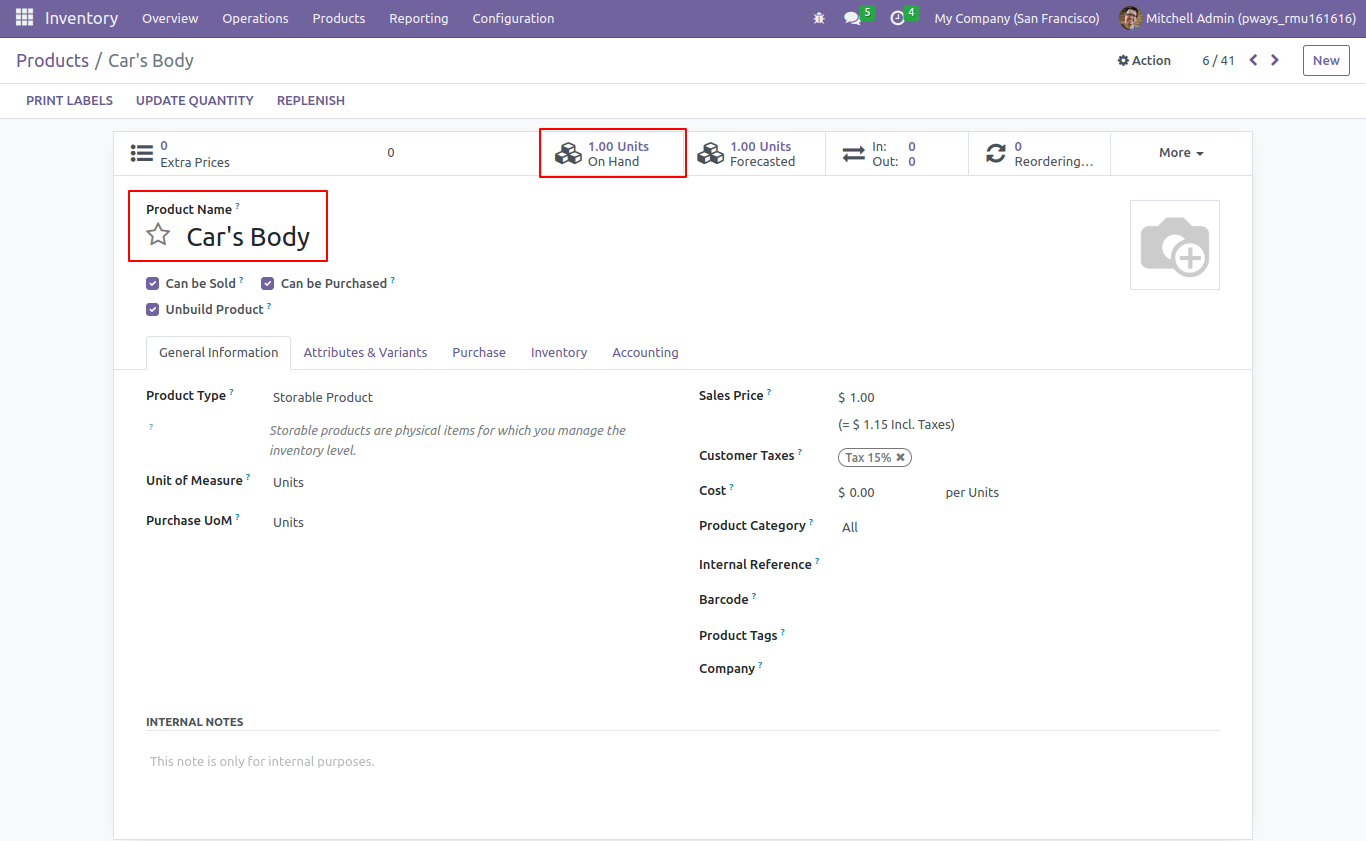1366x841 pixels.
Task: Open the Configuration menu
Action: coord(513,18)
